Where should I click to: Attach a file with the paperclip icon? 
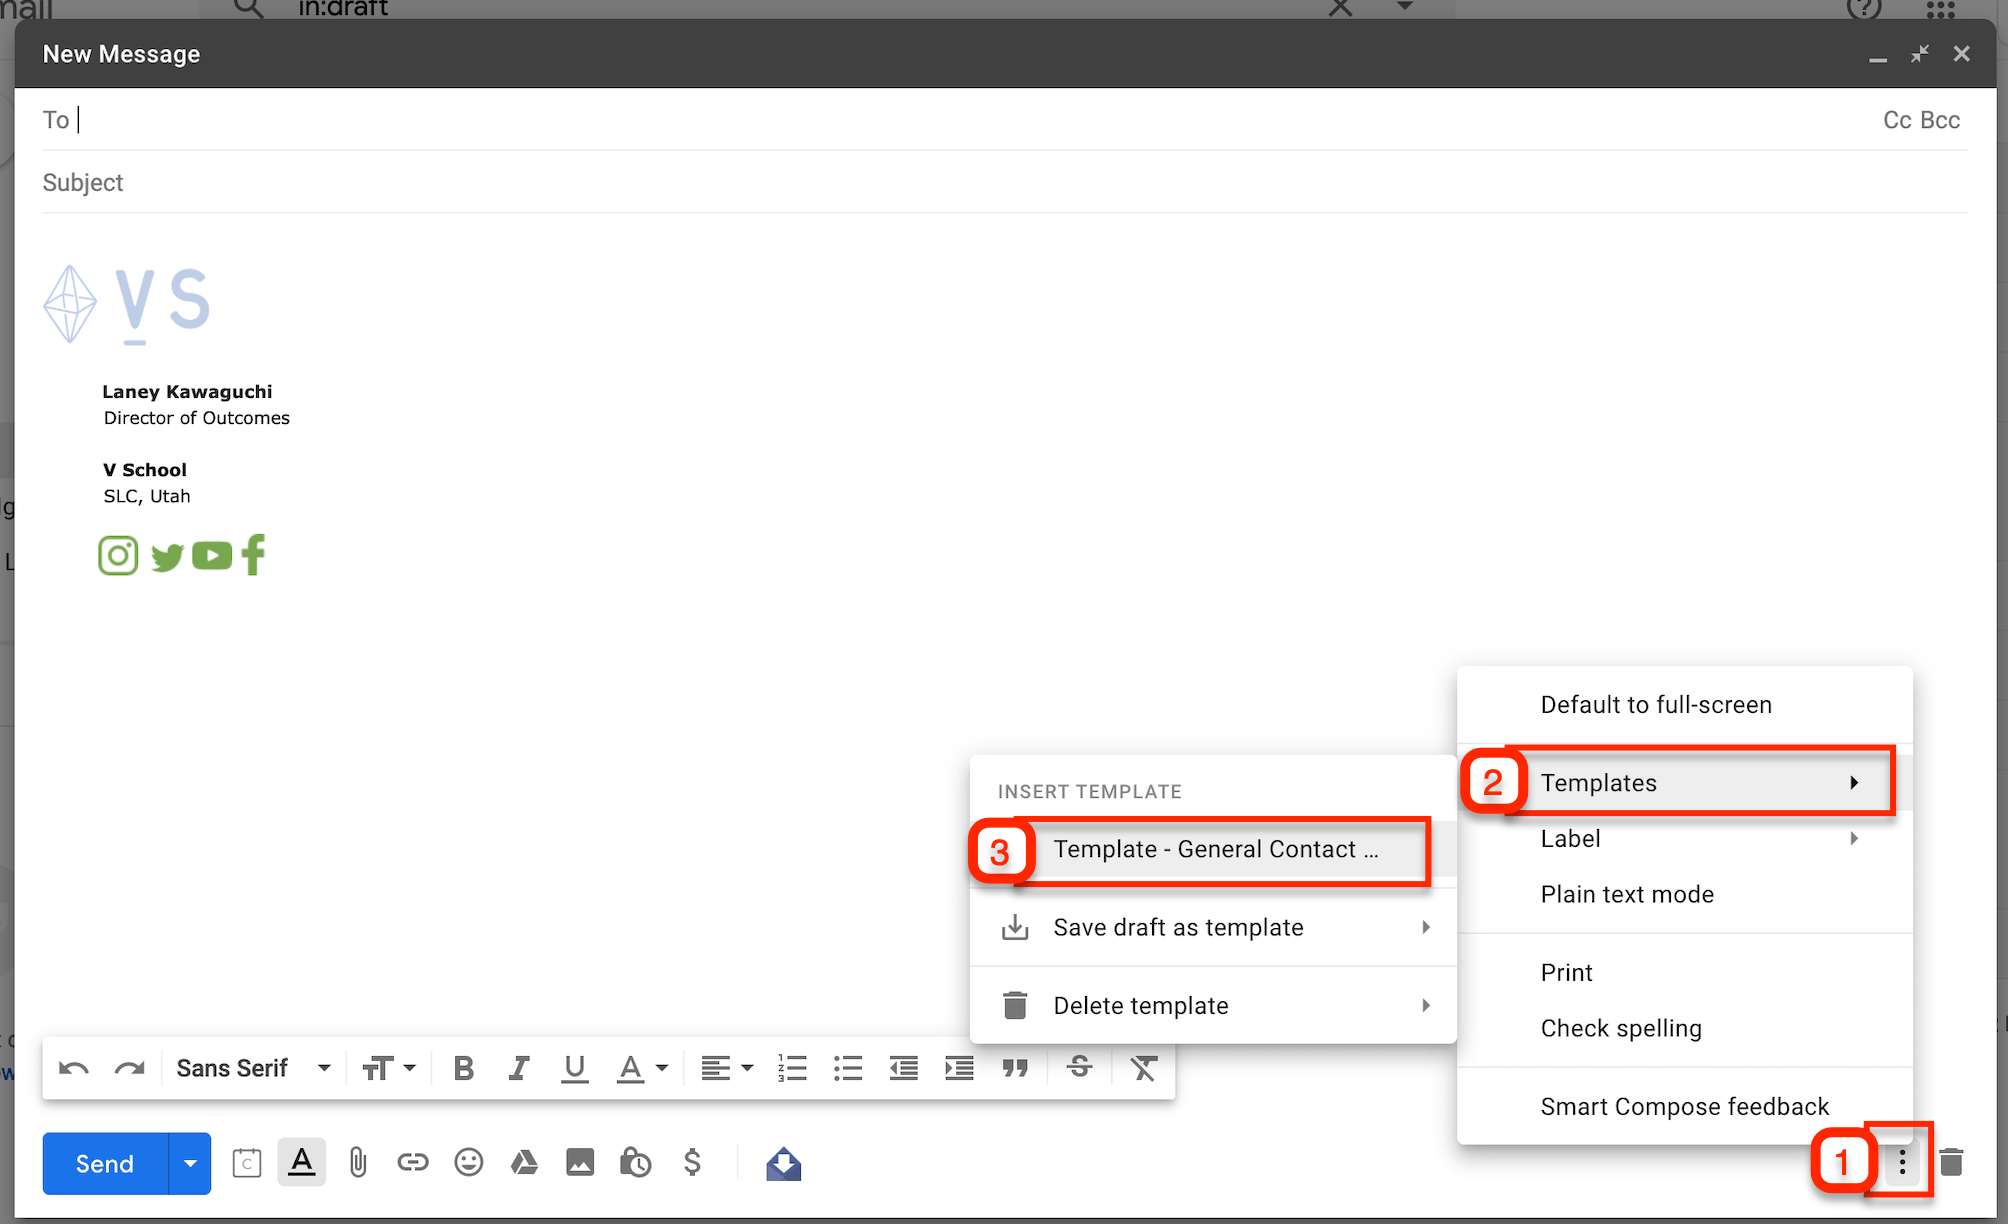point(357,1162)
